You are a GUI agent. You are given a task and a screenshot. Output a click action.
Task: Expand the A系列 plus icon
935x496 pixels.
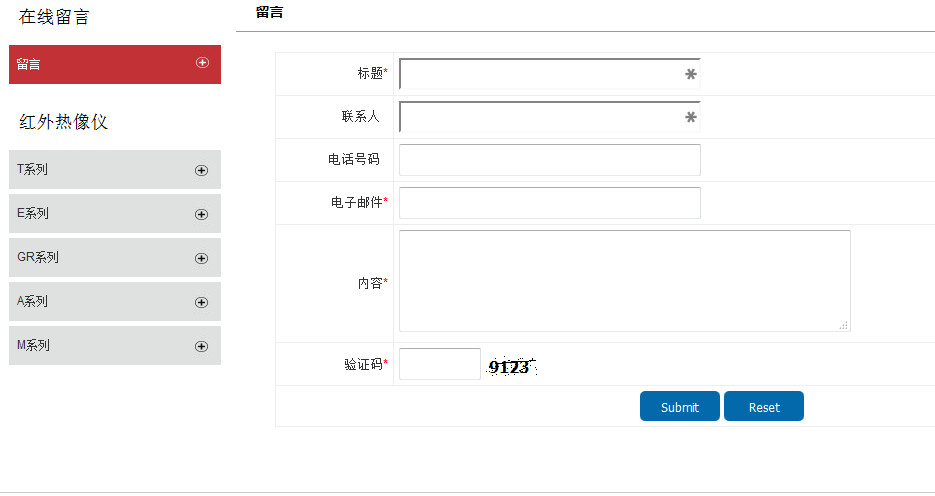[201, 302]
